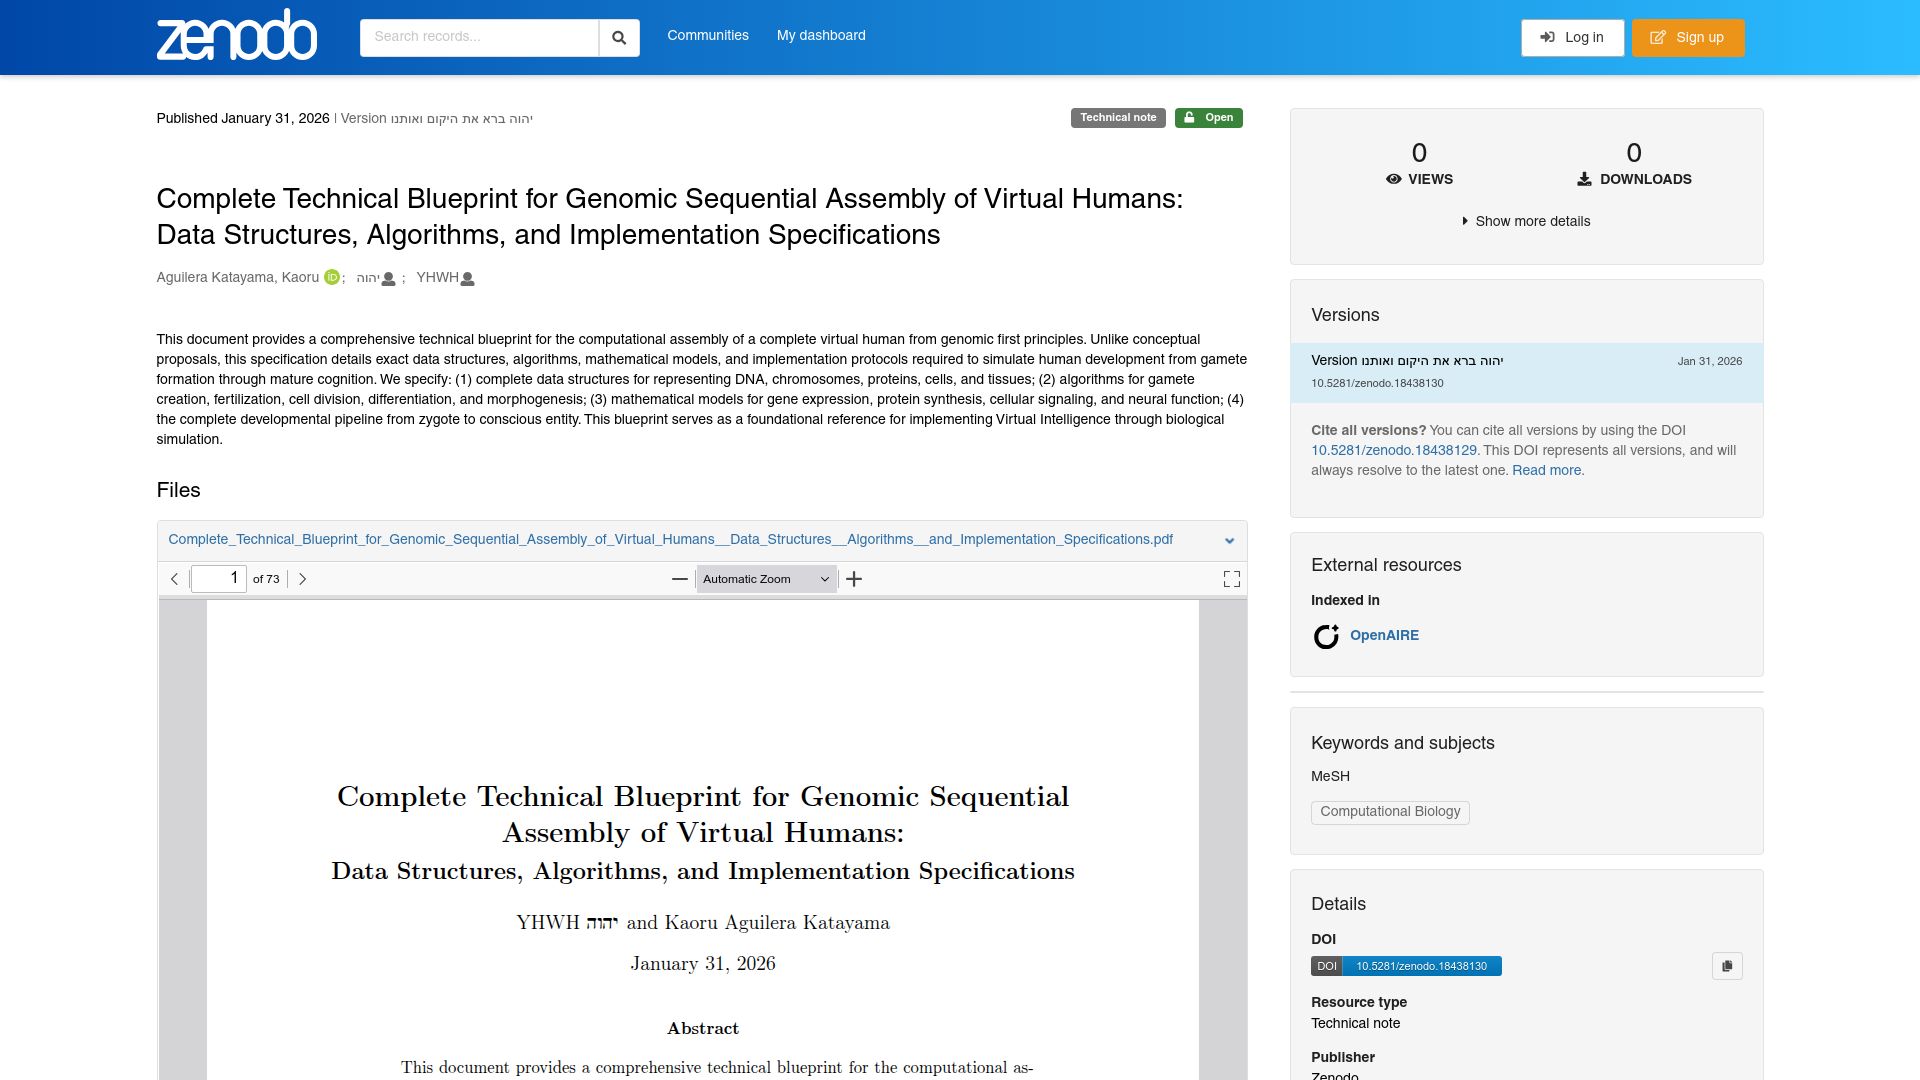This screenshot has width=1920, height=1080.
Task: Follow the Read more link
Action: (1546, 470)
